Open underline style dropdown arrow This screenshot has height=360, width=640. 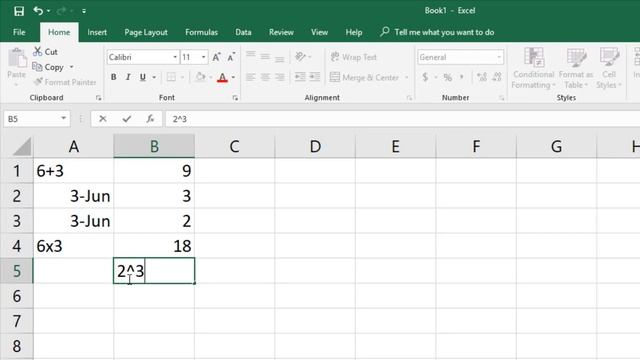click(x=154, y=77)
